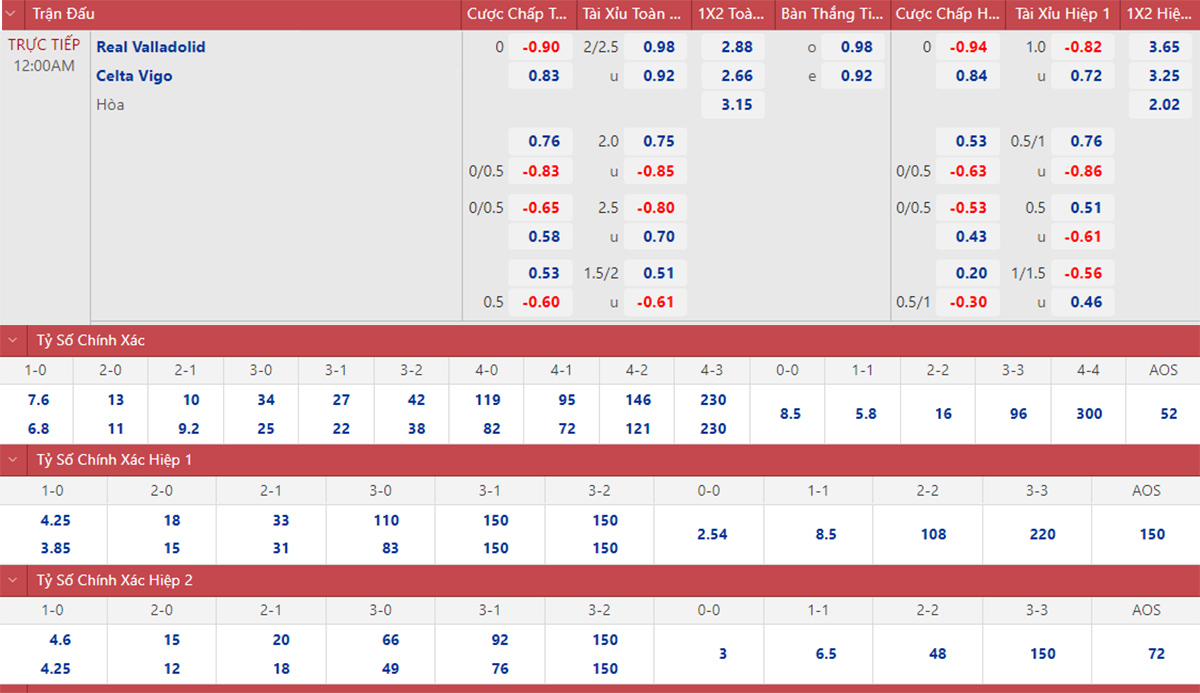This screenshot has height=693, width=1200.
Task: Select even goals odds 0.92 under Bàn Thắng
Action: pyautogui.click(x=856, y=76)
